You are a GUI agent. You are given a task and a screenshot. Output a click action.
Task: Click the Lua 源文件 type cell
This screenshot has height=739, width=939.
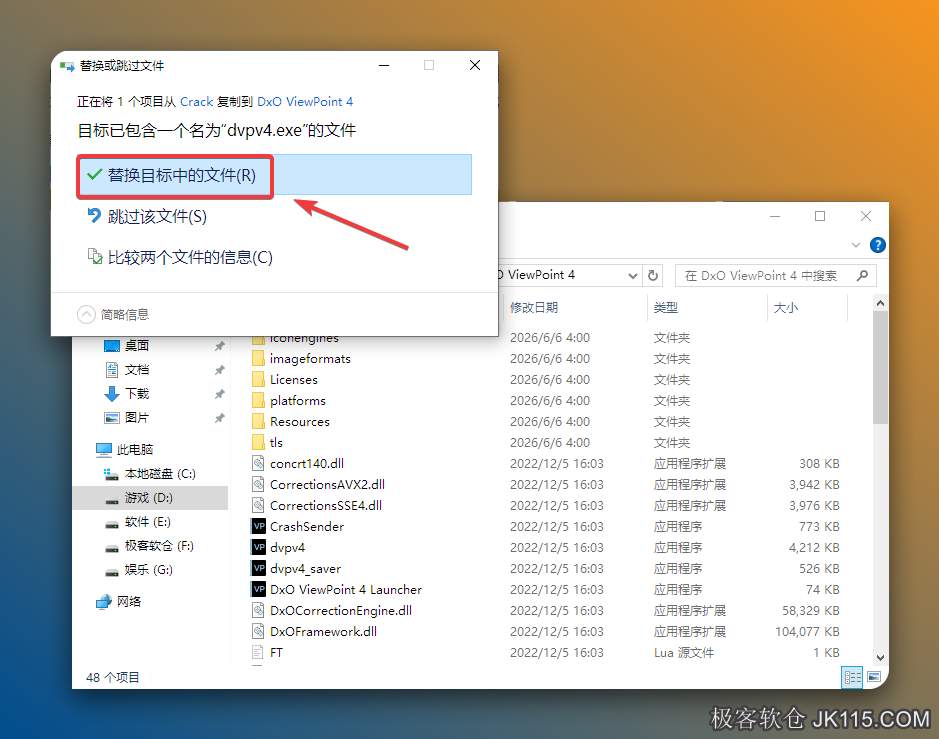pos(684,652)
